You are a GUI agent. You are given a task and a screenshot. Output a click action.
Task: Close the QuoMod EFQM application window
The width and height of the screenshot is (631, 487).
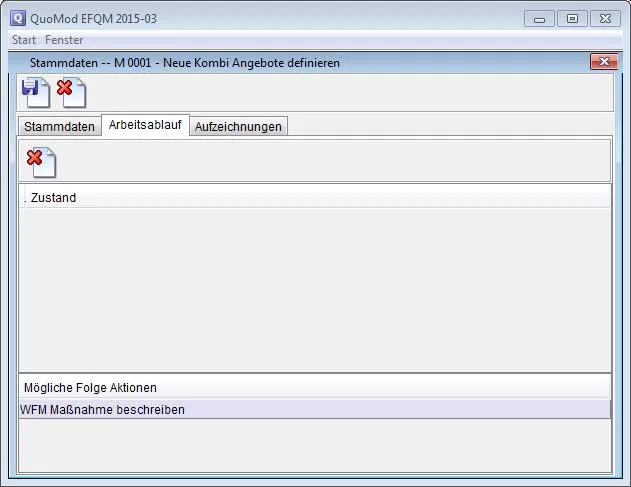604,18
